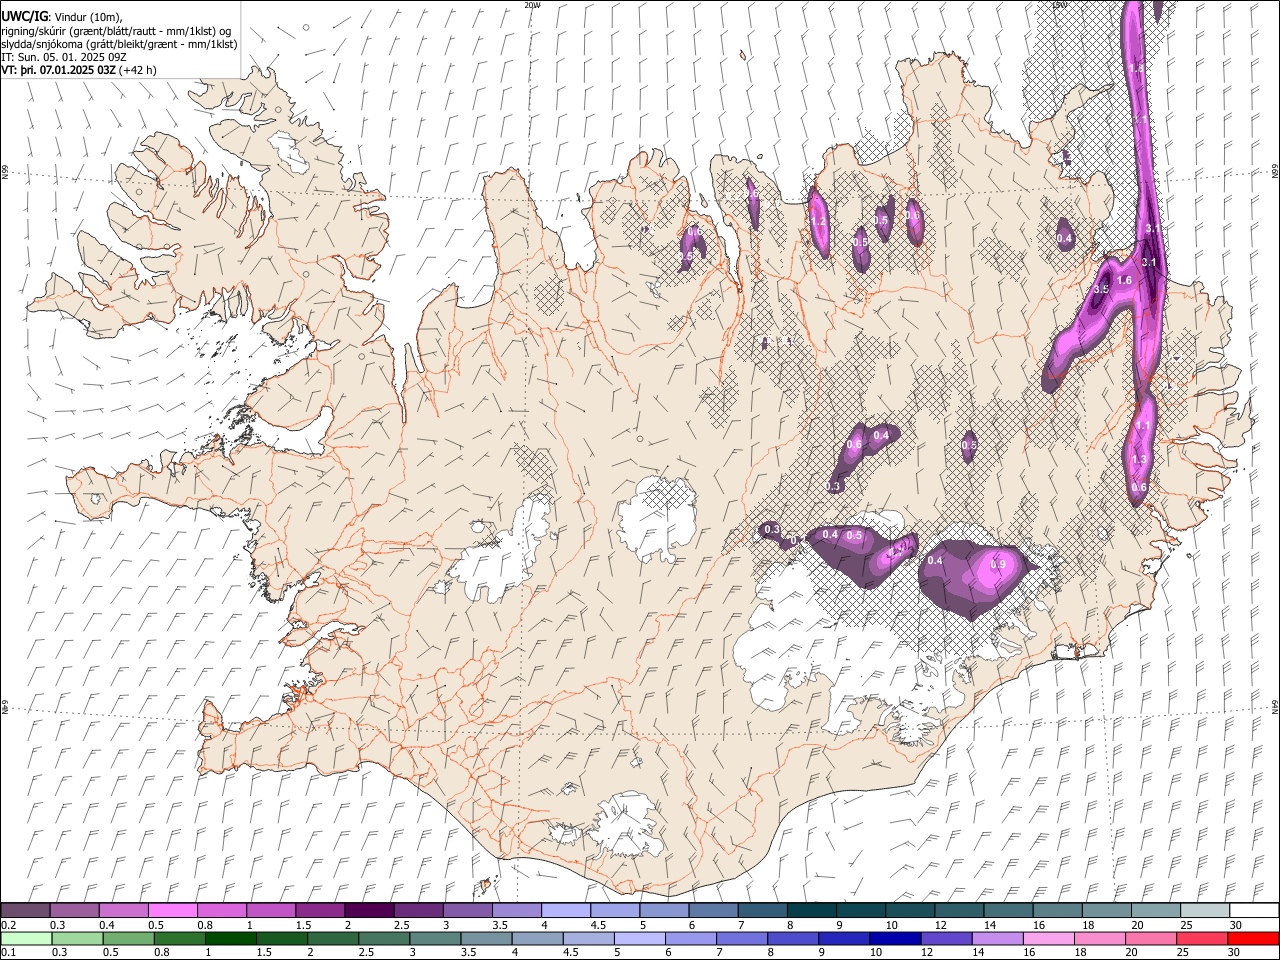
Task: Click the darkest purple swatch at 2 in snow legend
Action: coord(369,910)
